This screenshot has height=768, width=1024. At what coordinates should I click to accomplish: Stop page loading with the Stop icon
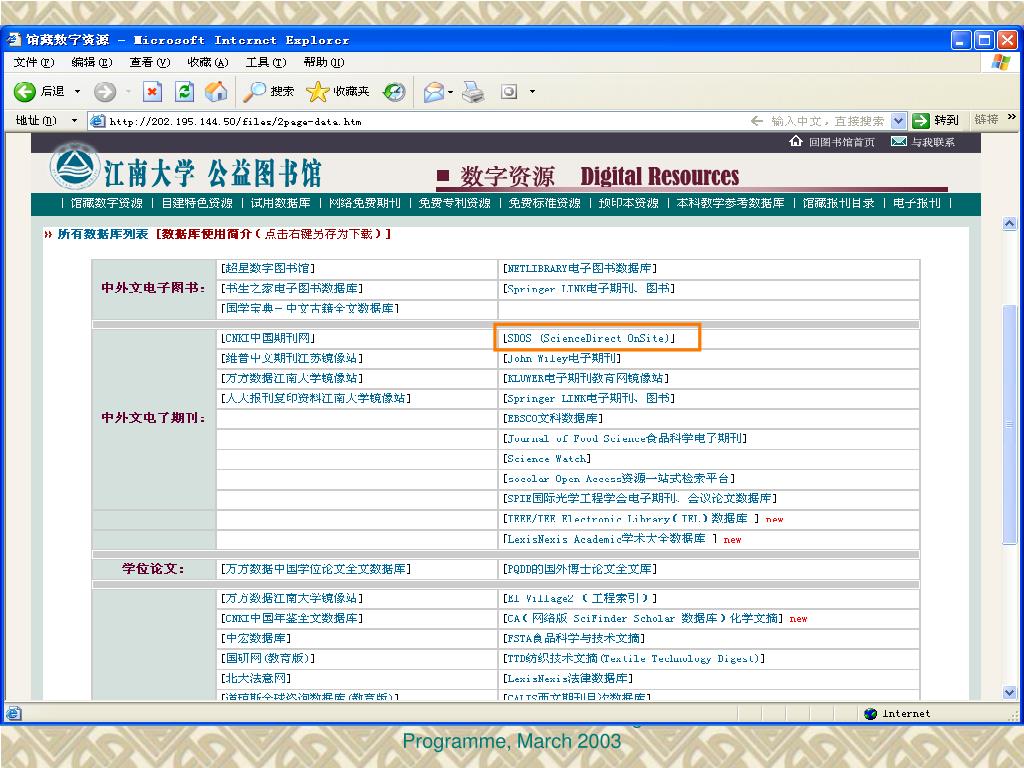click(x=152, y=91)
